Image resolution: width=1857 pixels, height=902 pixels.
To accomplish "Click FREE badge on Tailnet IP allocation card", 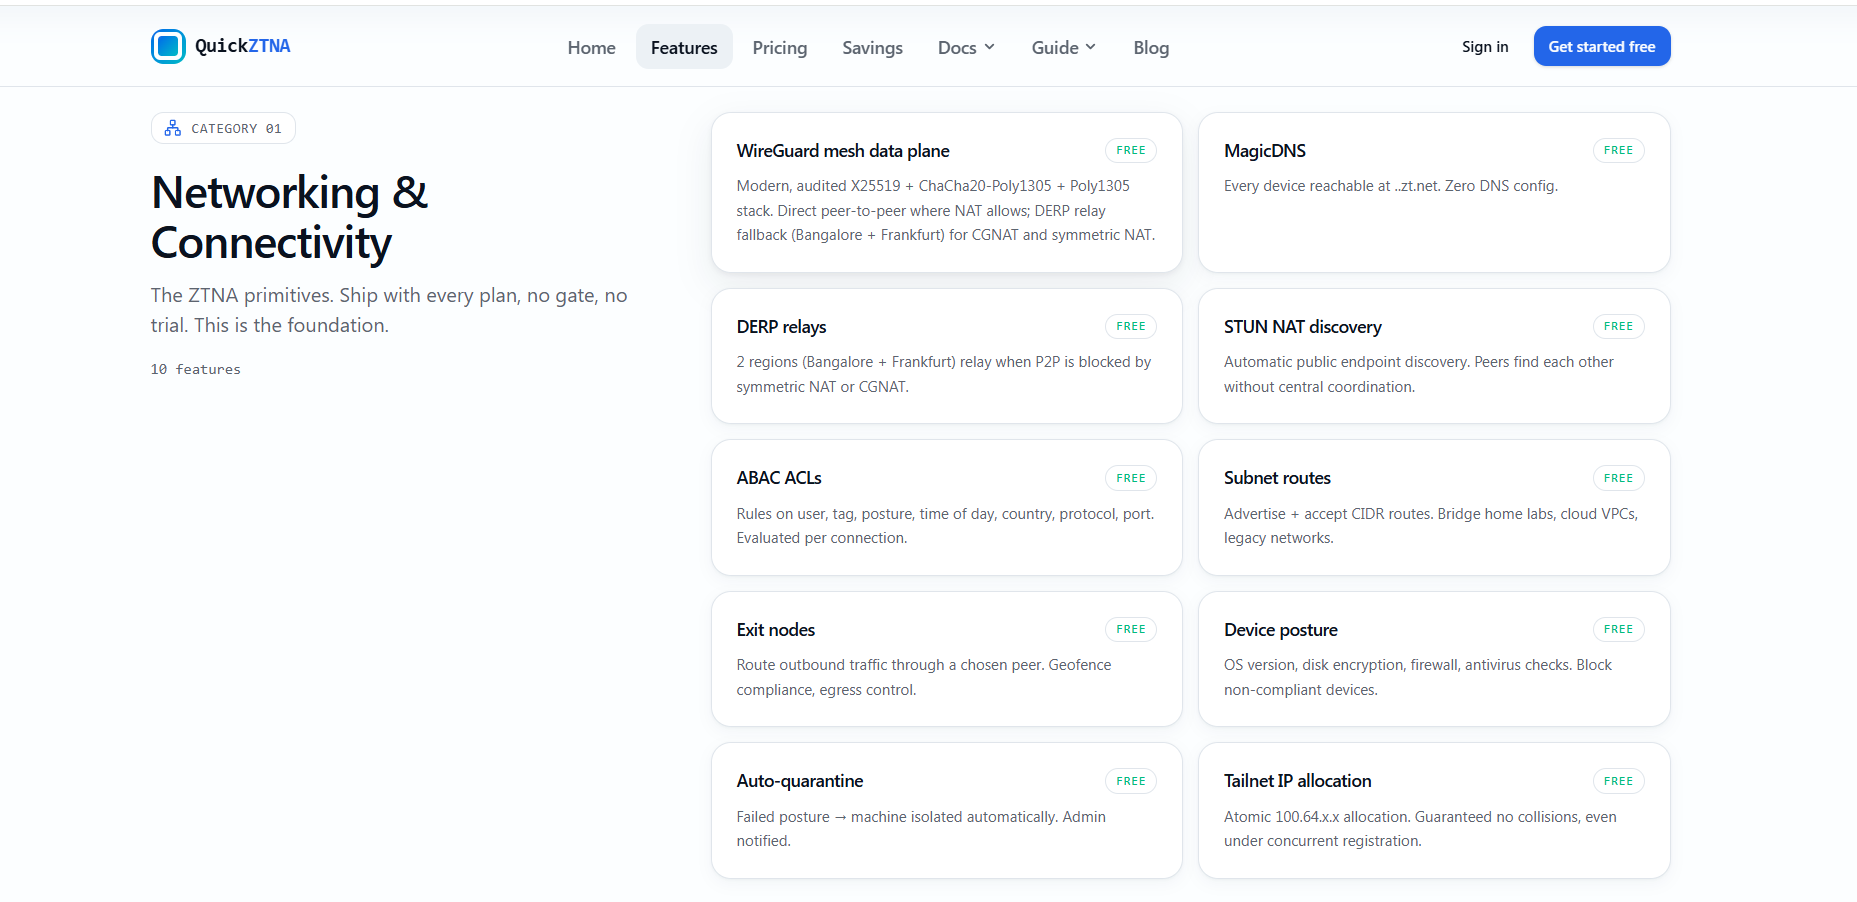I will pyautogui.click(x=1618, y=781).
